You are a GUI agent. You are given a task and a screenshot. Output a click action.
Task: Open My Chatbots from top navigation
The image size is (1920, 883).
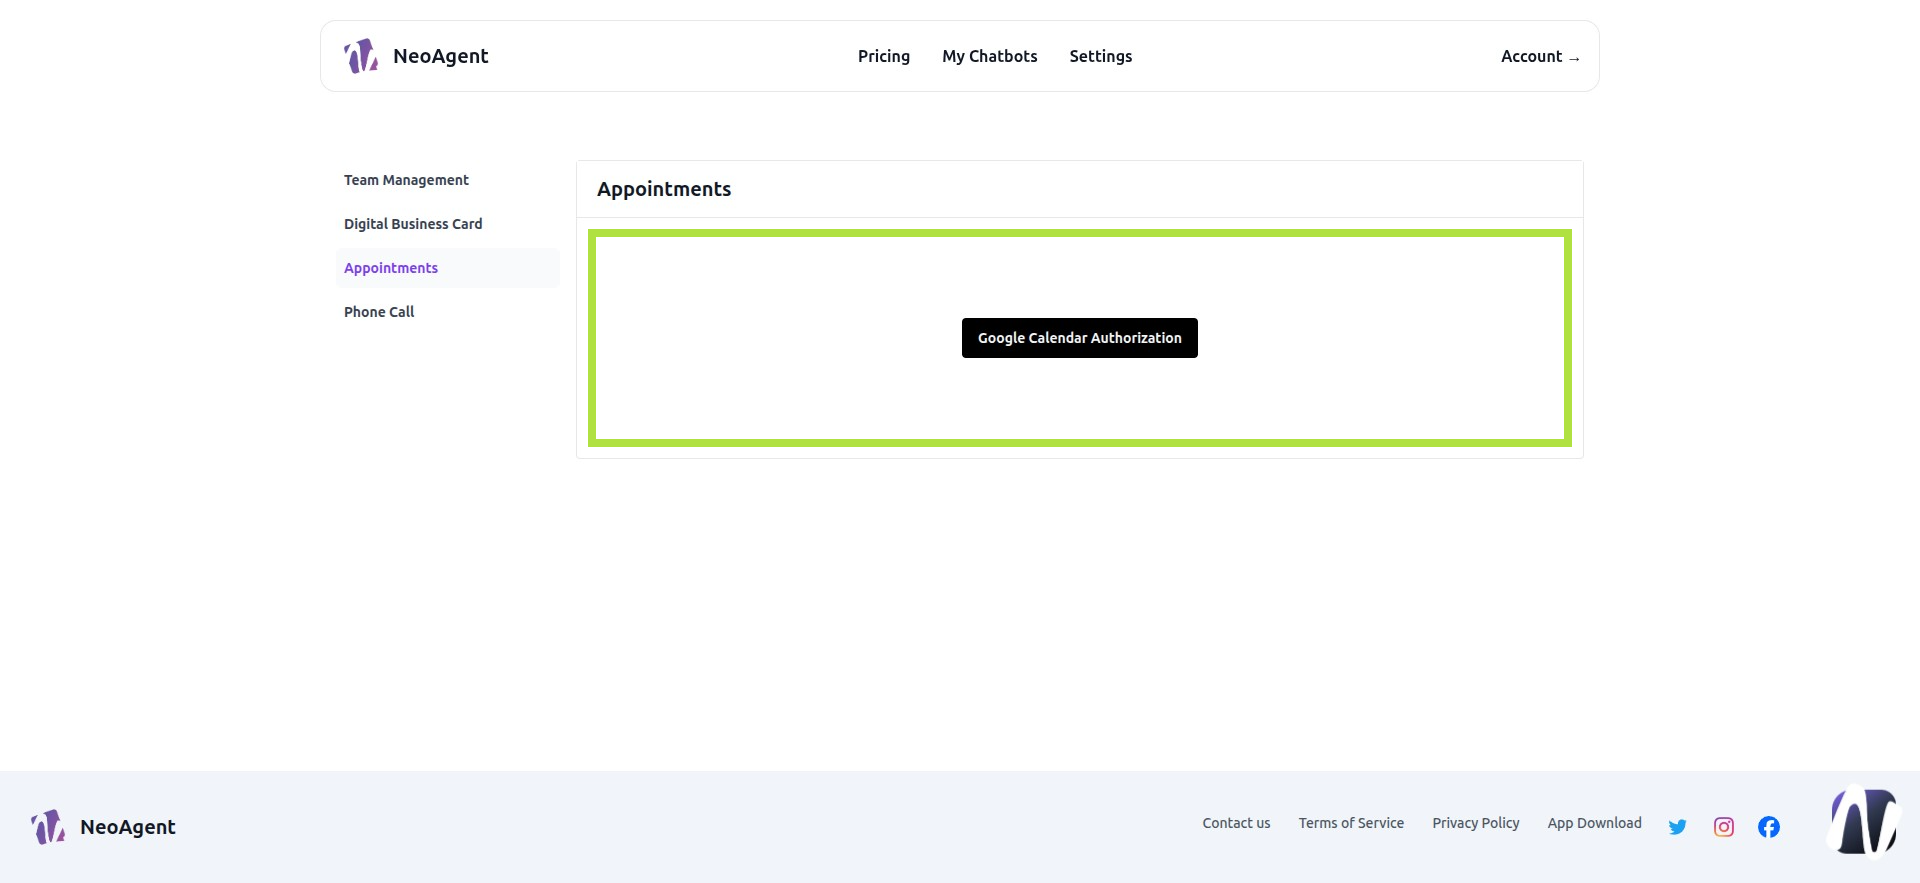(990, 56)
